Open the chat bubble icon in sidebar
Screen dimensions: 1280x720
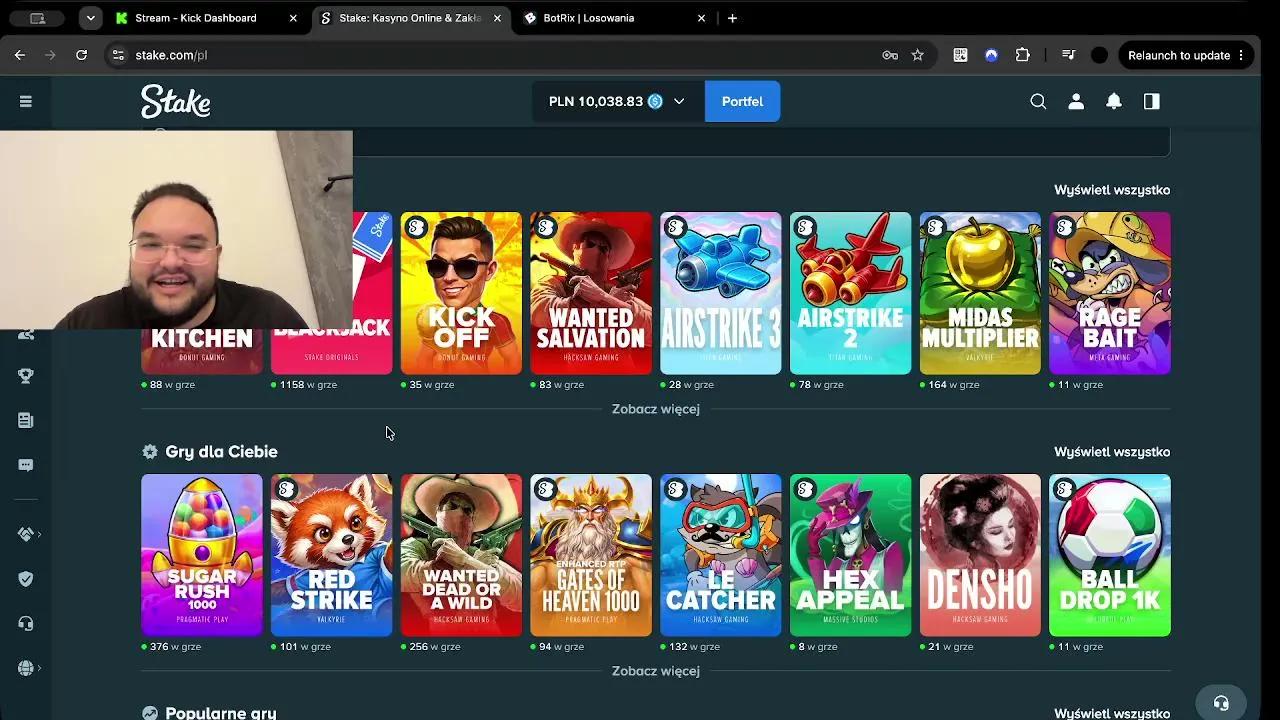(26, 465)
